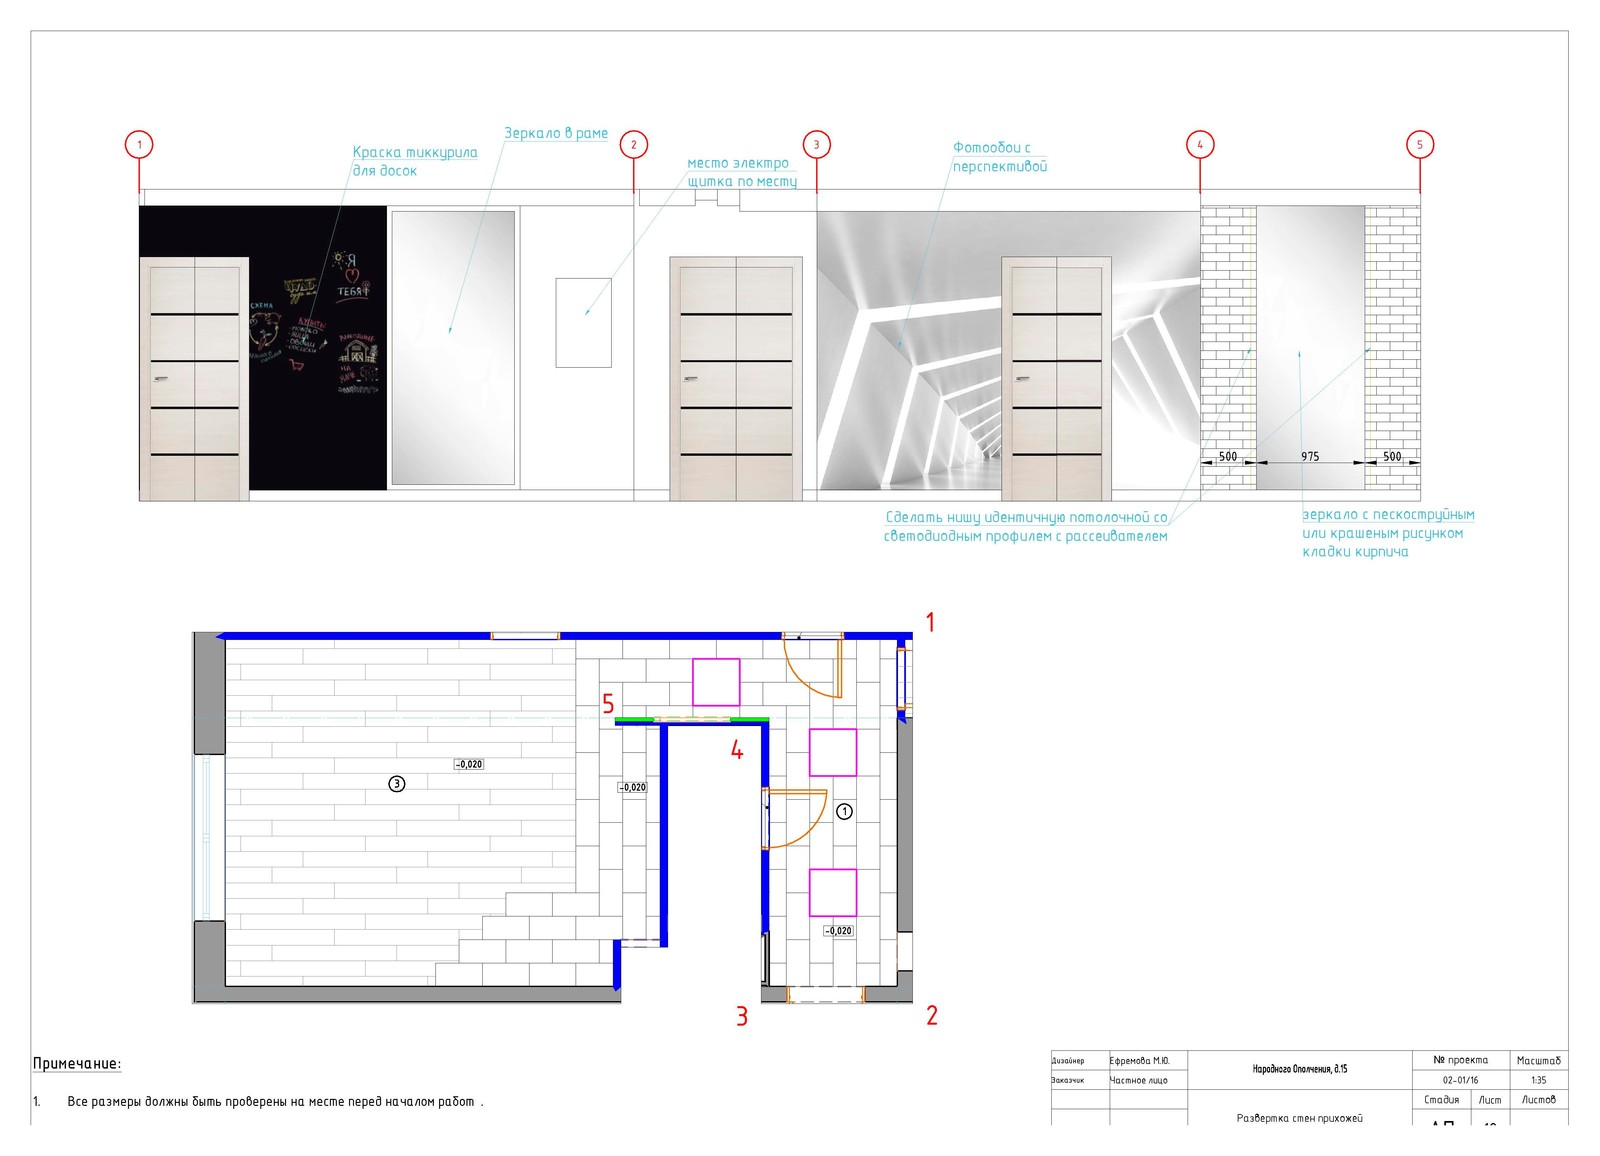This screenshot has height=1156, width=1600.
Task: Select the 'место электро щитка' annotation
Action: 741,172
